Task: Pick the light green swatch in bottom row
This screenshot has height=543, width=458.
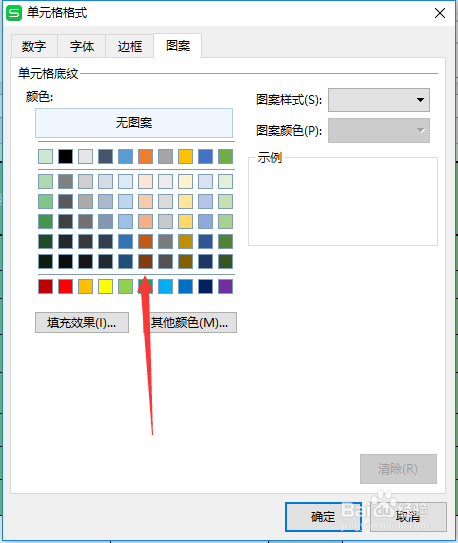Action: click(125, 286)
